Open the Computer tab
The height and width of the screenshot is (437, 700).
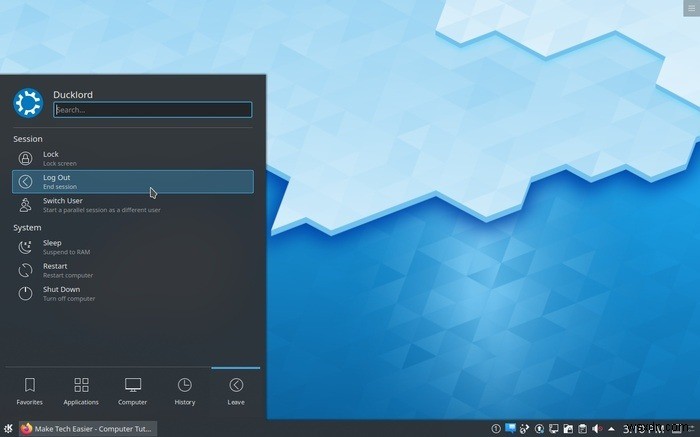tap(133, 391)
